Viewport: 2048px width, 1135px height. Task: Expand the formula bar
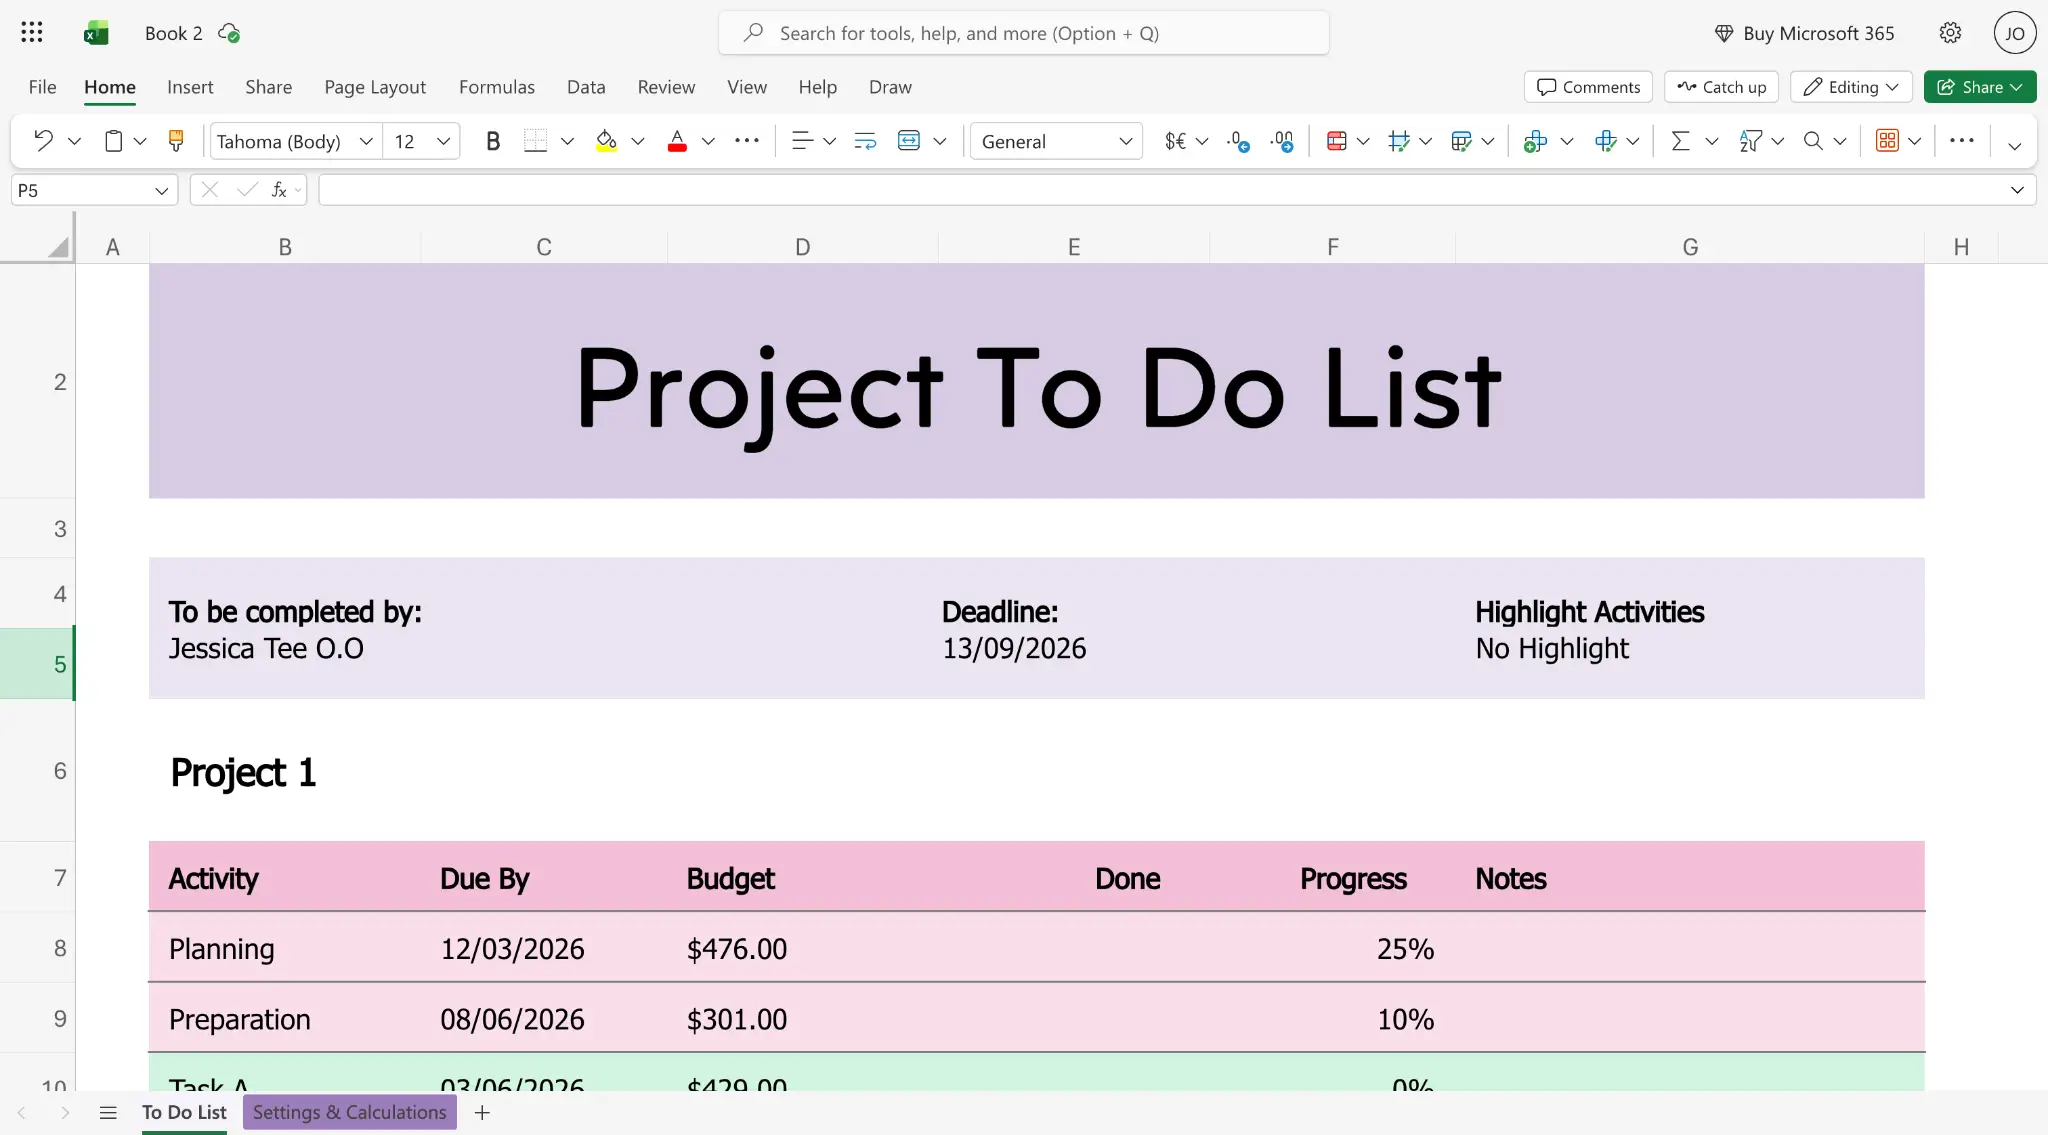2017,190
